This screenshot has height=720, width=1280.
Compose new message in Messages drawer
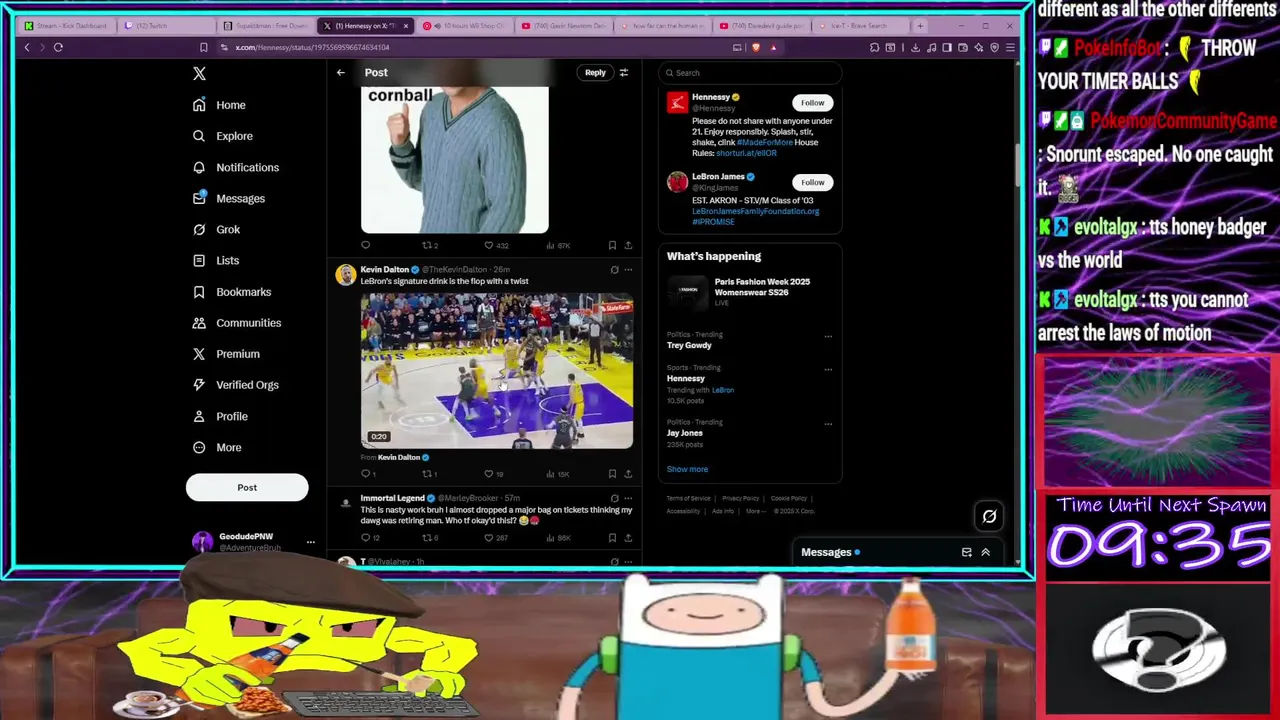pos(966,552)
